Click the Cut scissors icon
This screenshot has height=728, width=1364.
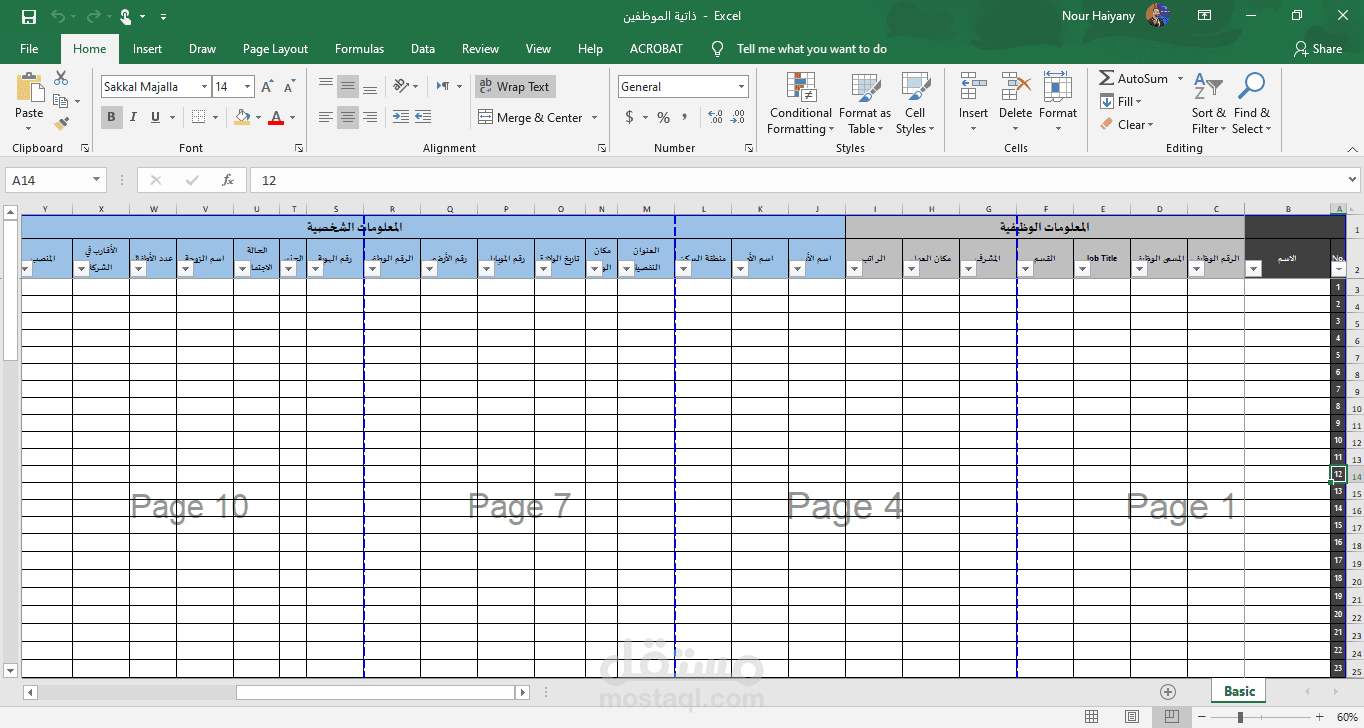tap(61, 78)
